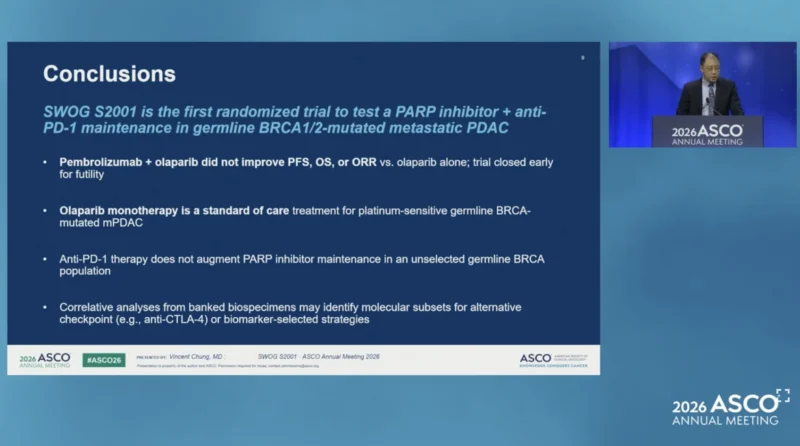Click the podium 2026 ASCO Annual Meeting sign

[x=707, y=134]
